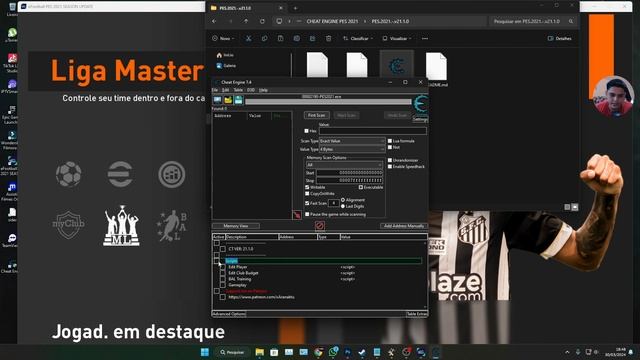Toggle the Hex checkbox

tap(307, 131)
